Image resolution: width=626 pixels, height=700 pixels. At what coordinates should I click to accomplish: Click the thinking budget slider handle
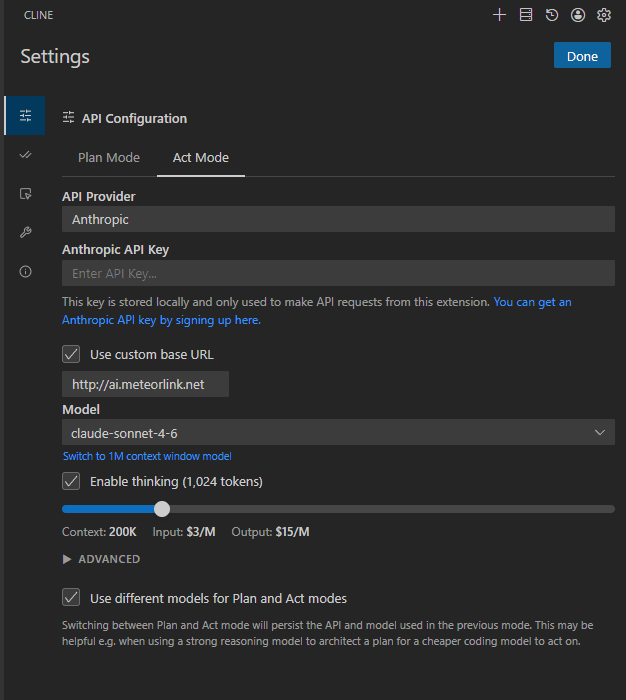pyautogui.click(x=162, y=509)
